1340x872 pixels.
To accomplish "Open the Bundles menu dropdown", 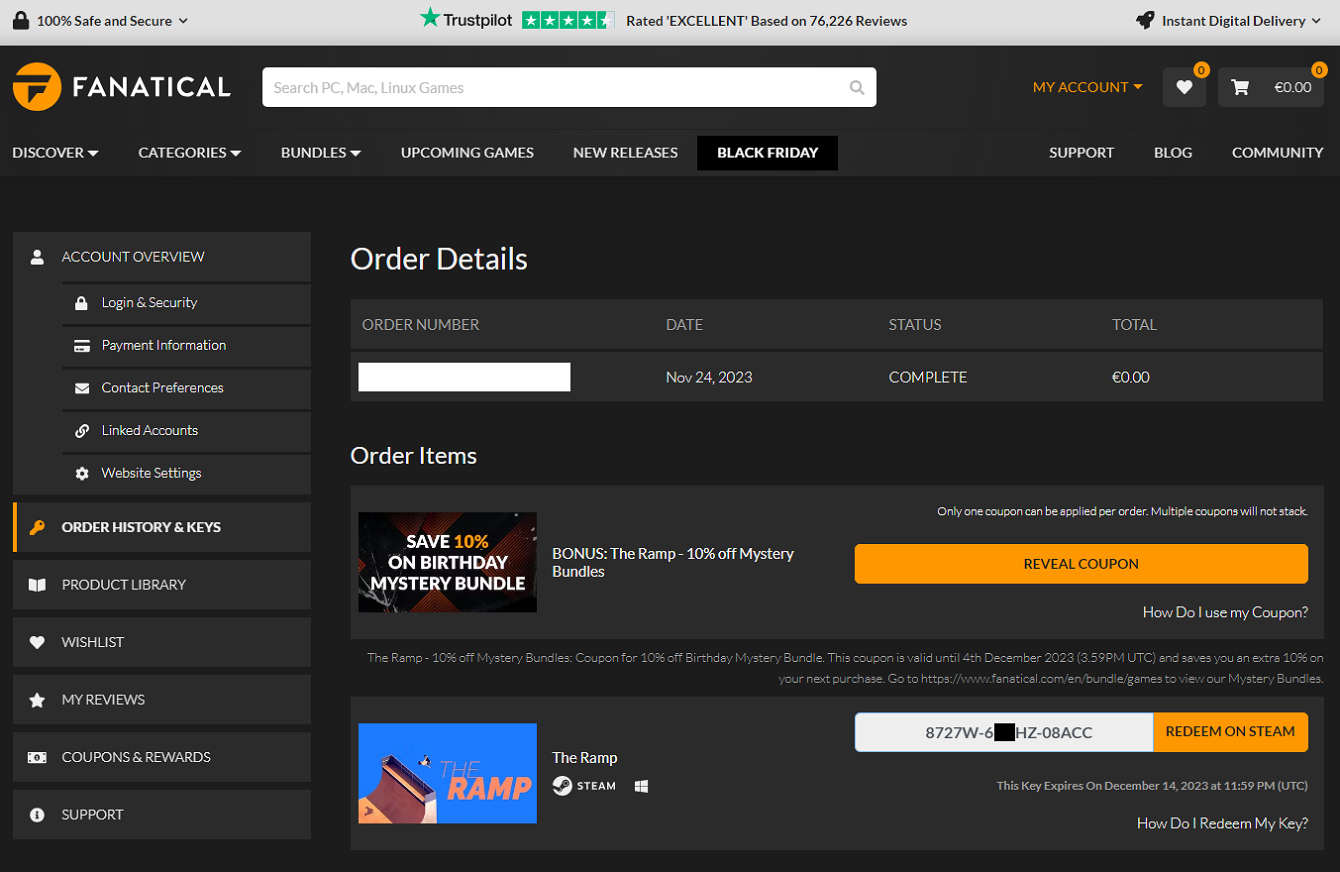I will point(320,153).
